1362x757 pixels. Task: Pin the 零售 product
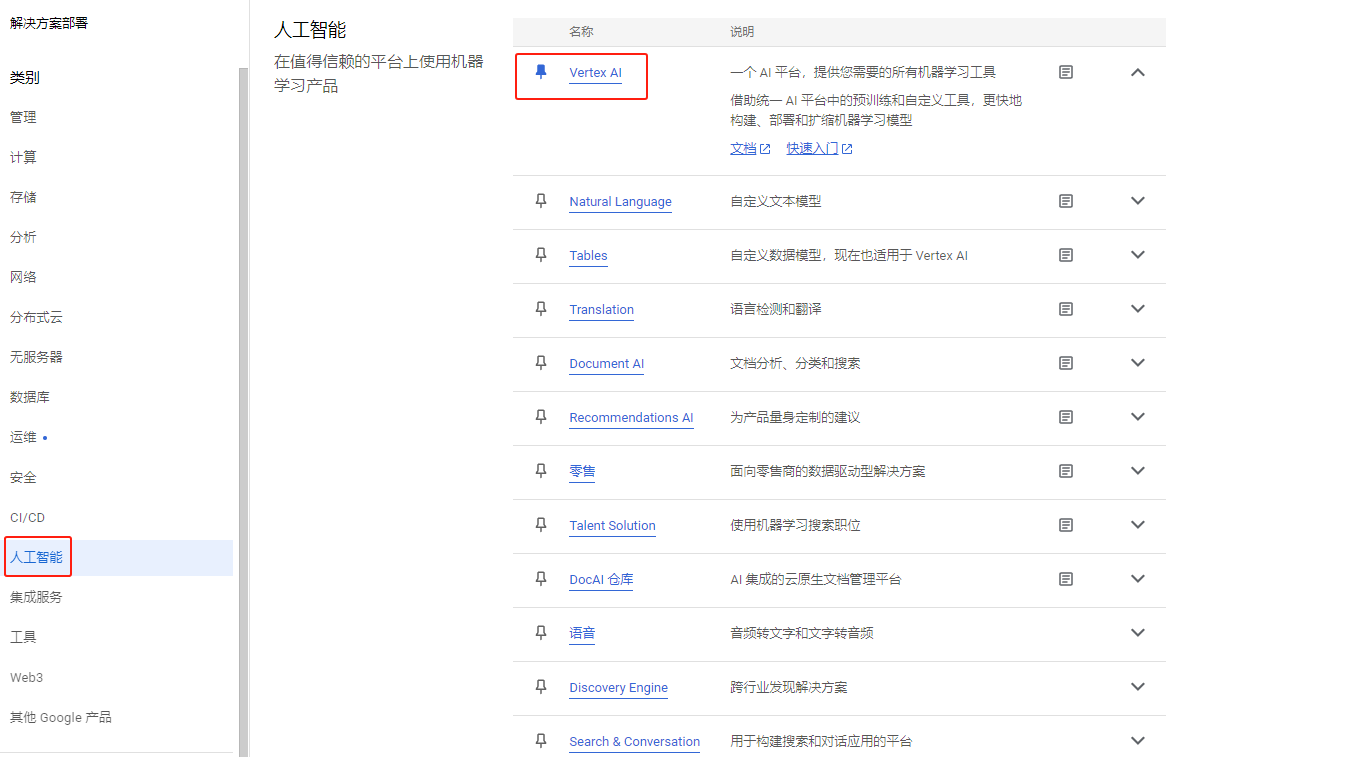pos(541,471)
